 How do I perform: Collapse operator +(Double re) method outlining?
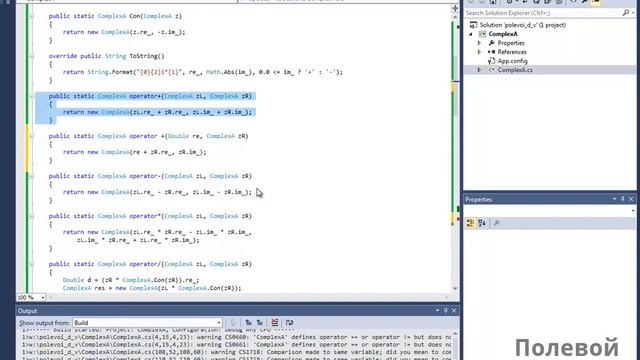(x=31, y=136)
